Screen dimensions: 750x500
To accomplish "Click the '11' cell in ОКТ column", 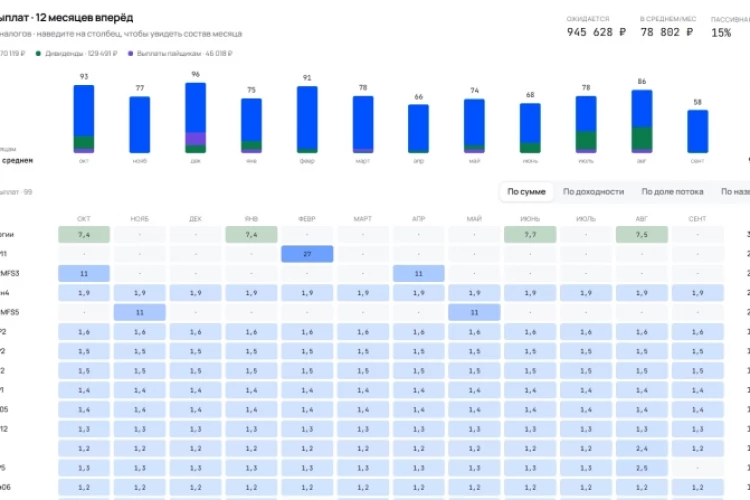I will (x=84, y=273).
